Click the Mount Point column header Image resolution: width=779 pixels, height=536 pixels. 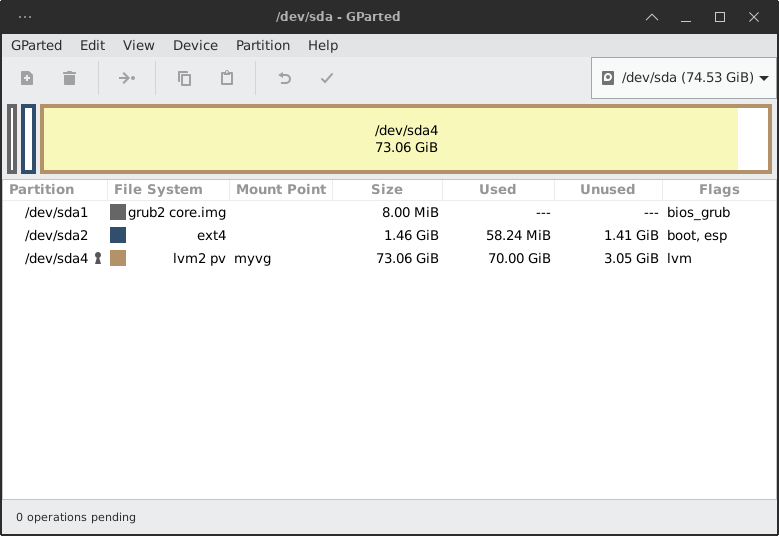281,190
